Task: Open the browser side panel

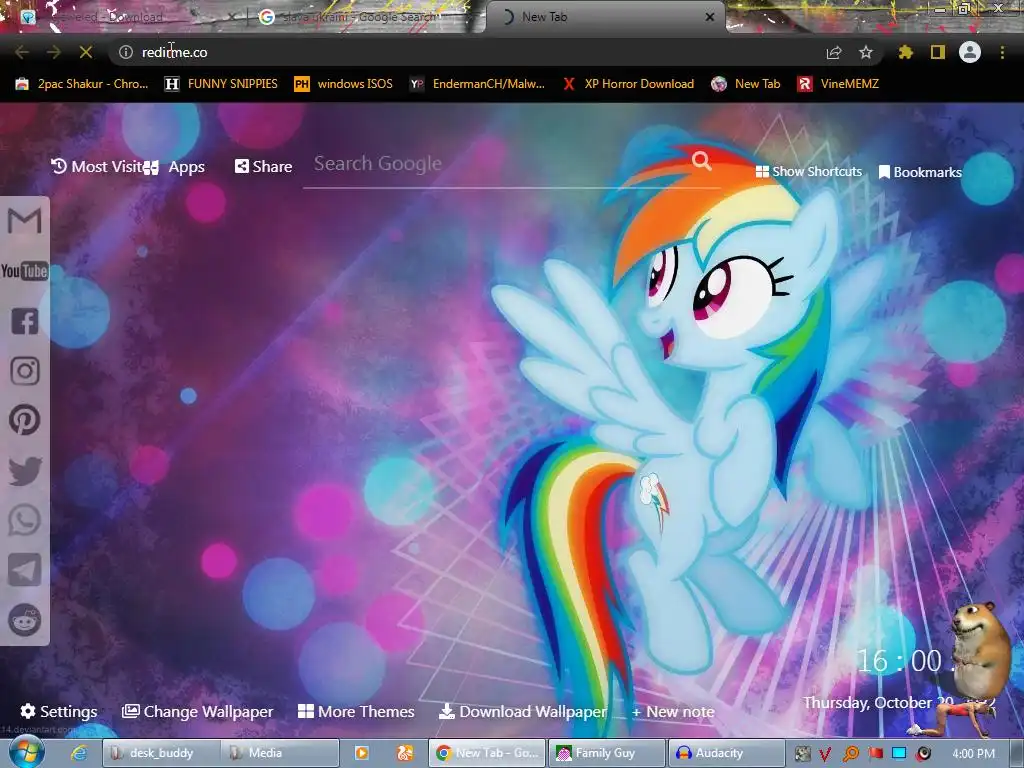Action: [938, 52]
